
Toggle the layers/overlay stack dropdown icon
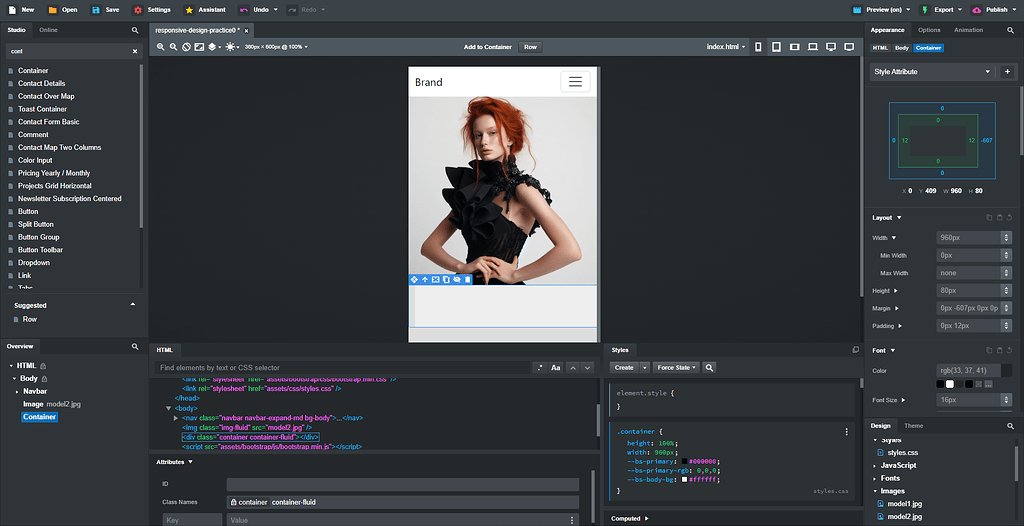pos(215,47)
